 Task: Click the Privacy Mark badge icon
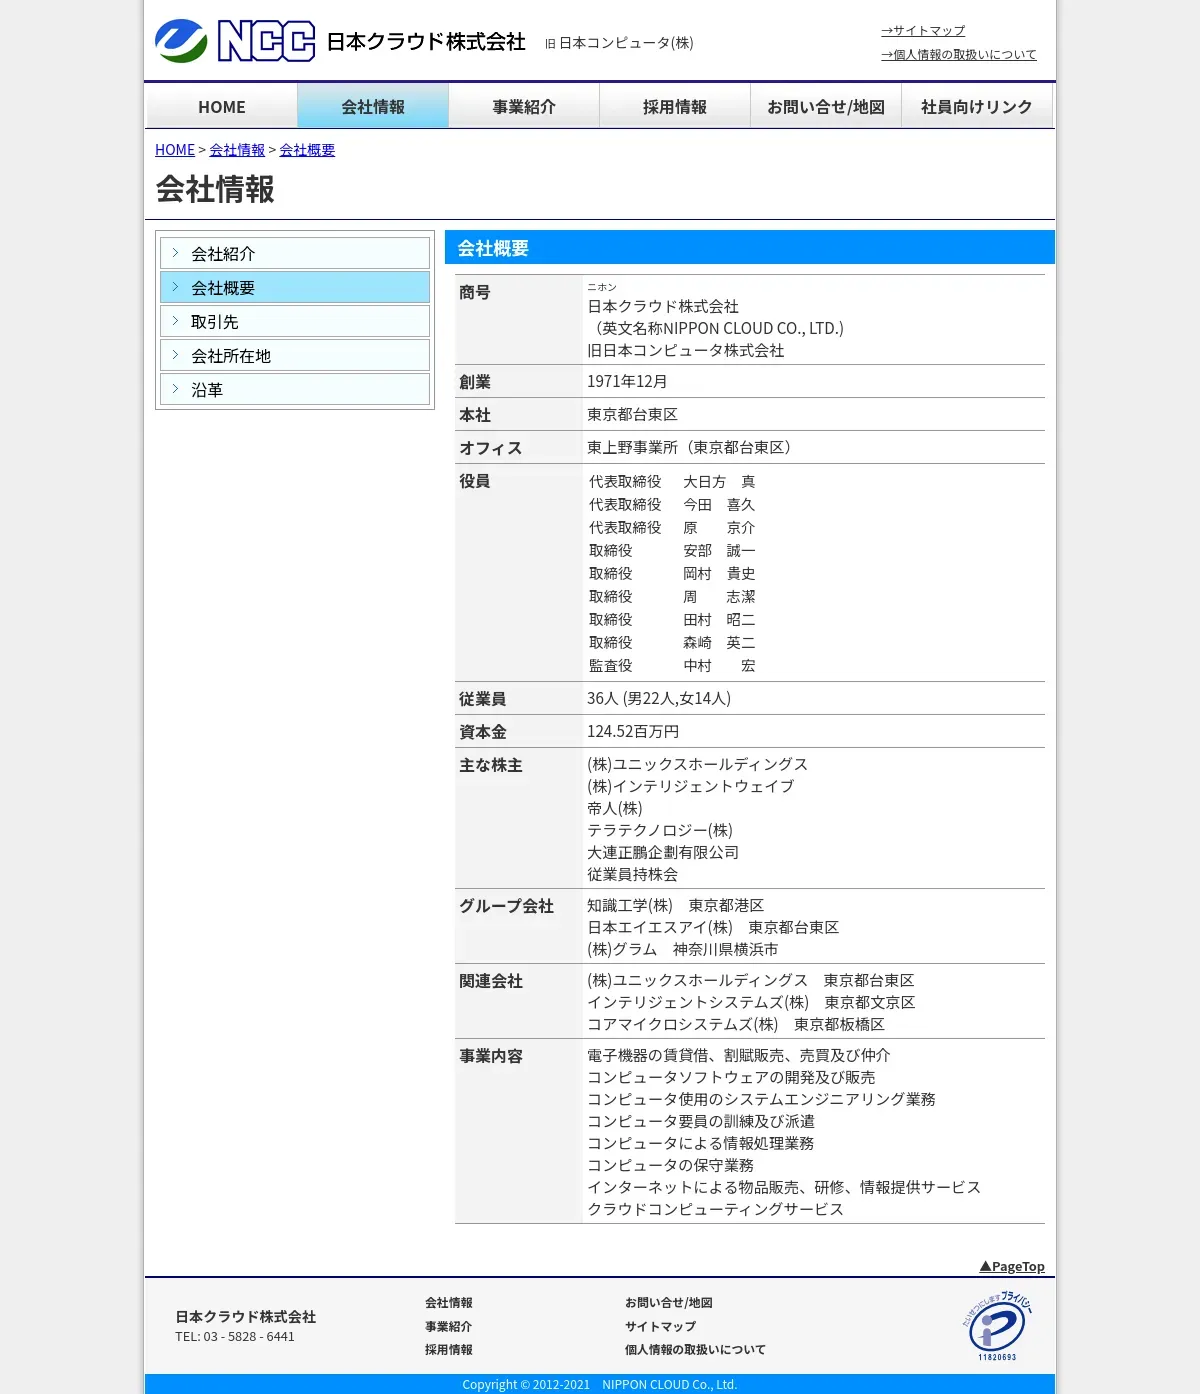[997, 1326]
